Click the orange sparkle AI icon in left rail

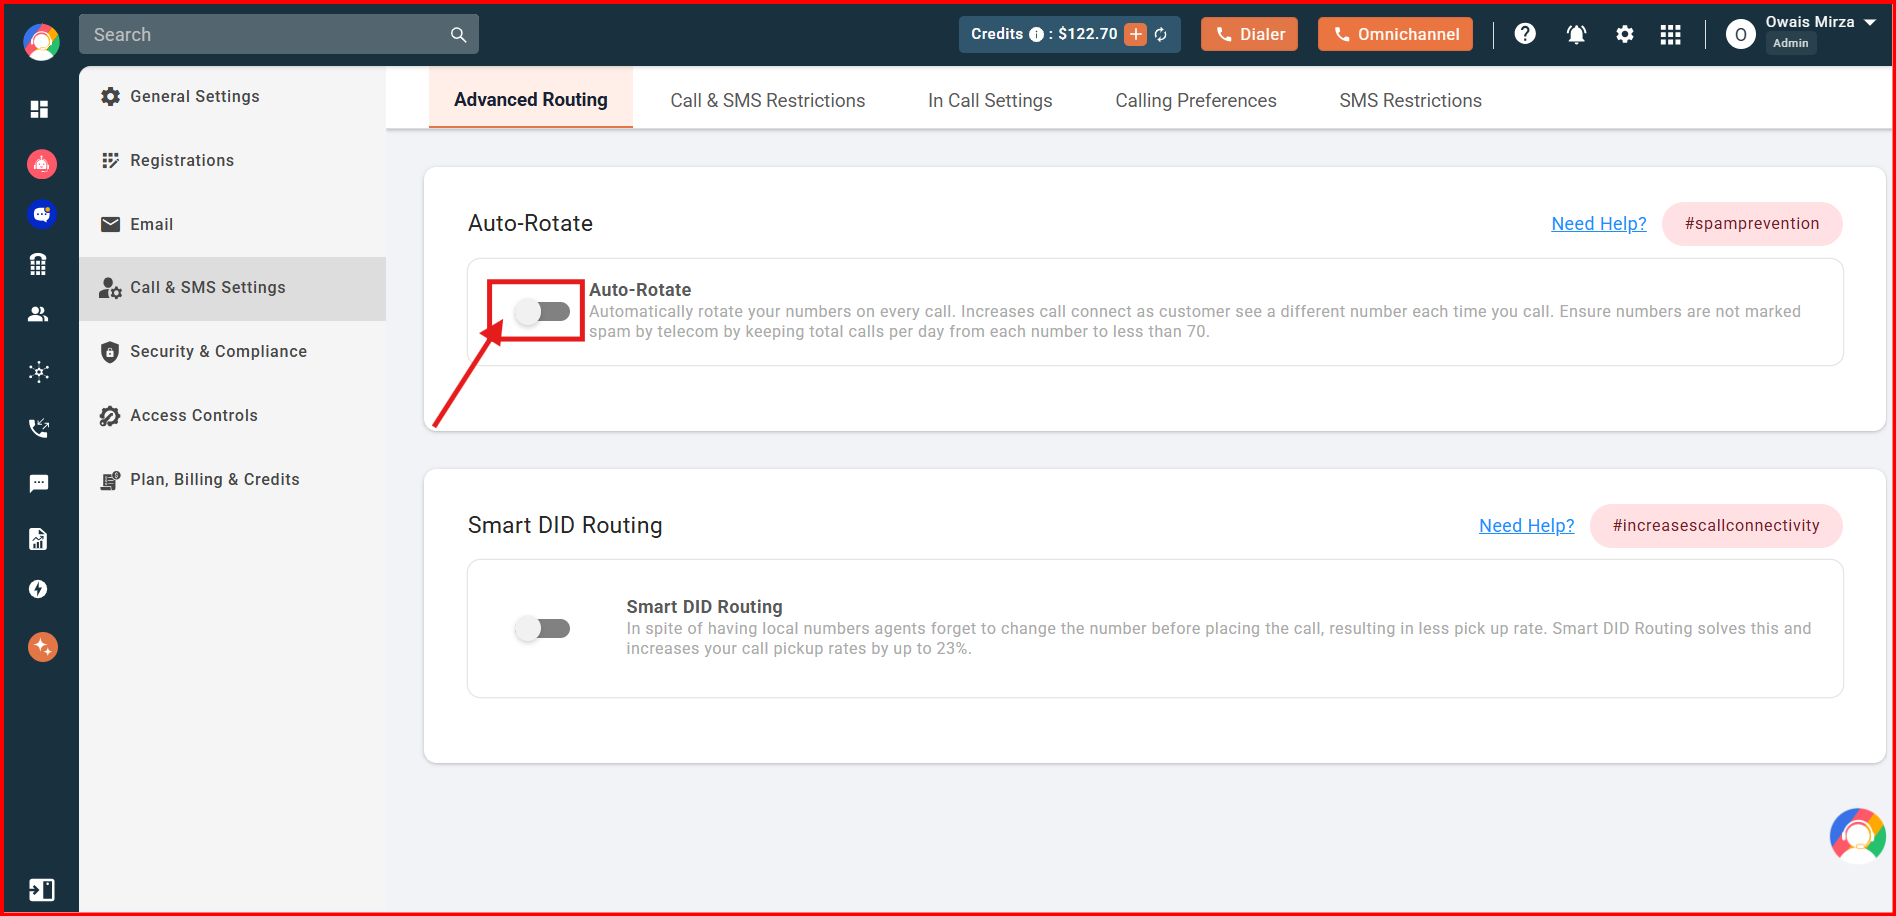pos(42,647)
